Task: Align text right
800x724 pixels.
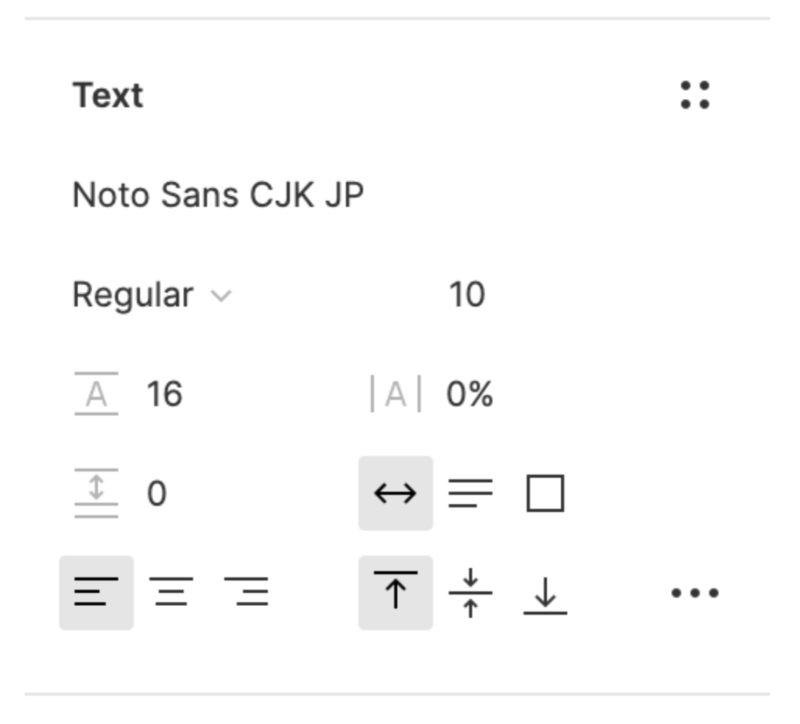Action: (246, 593)
